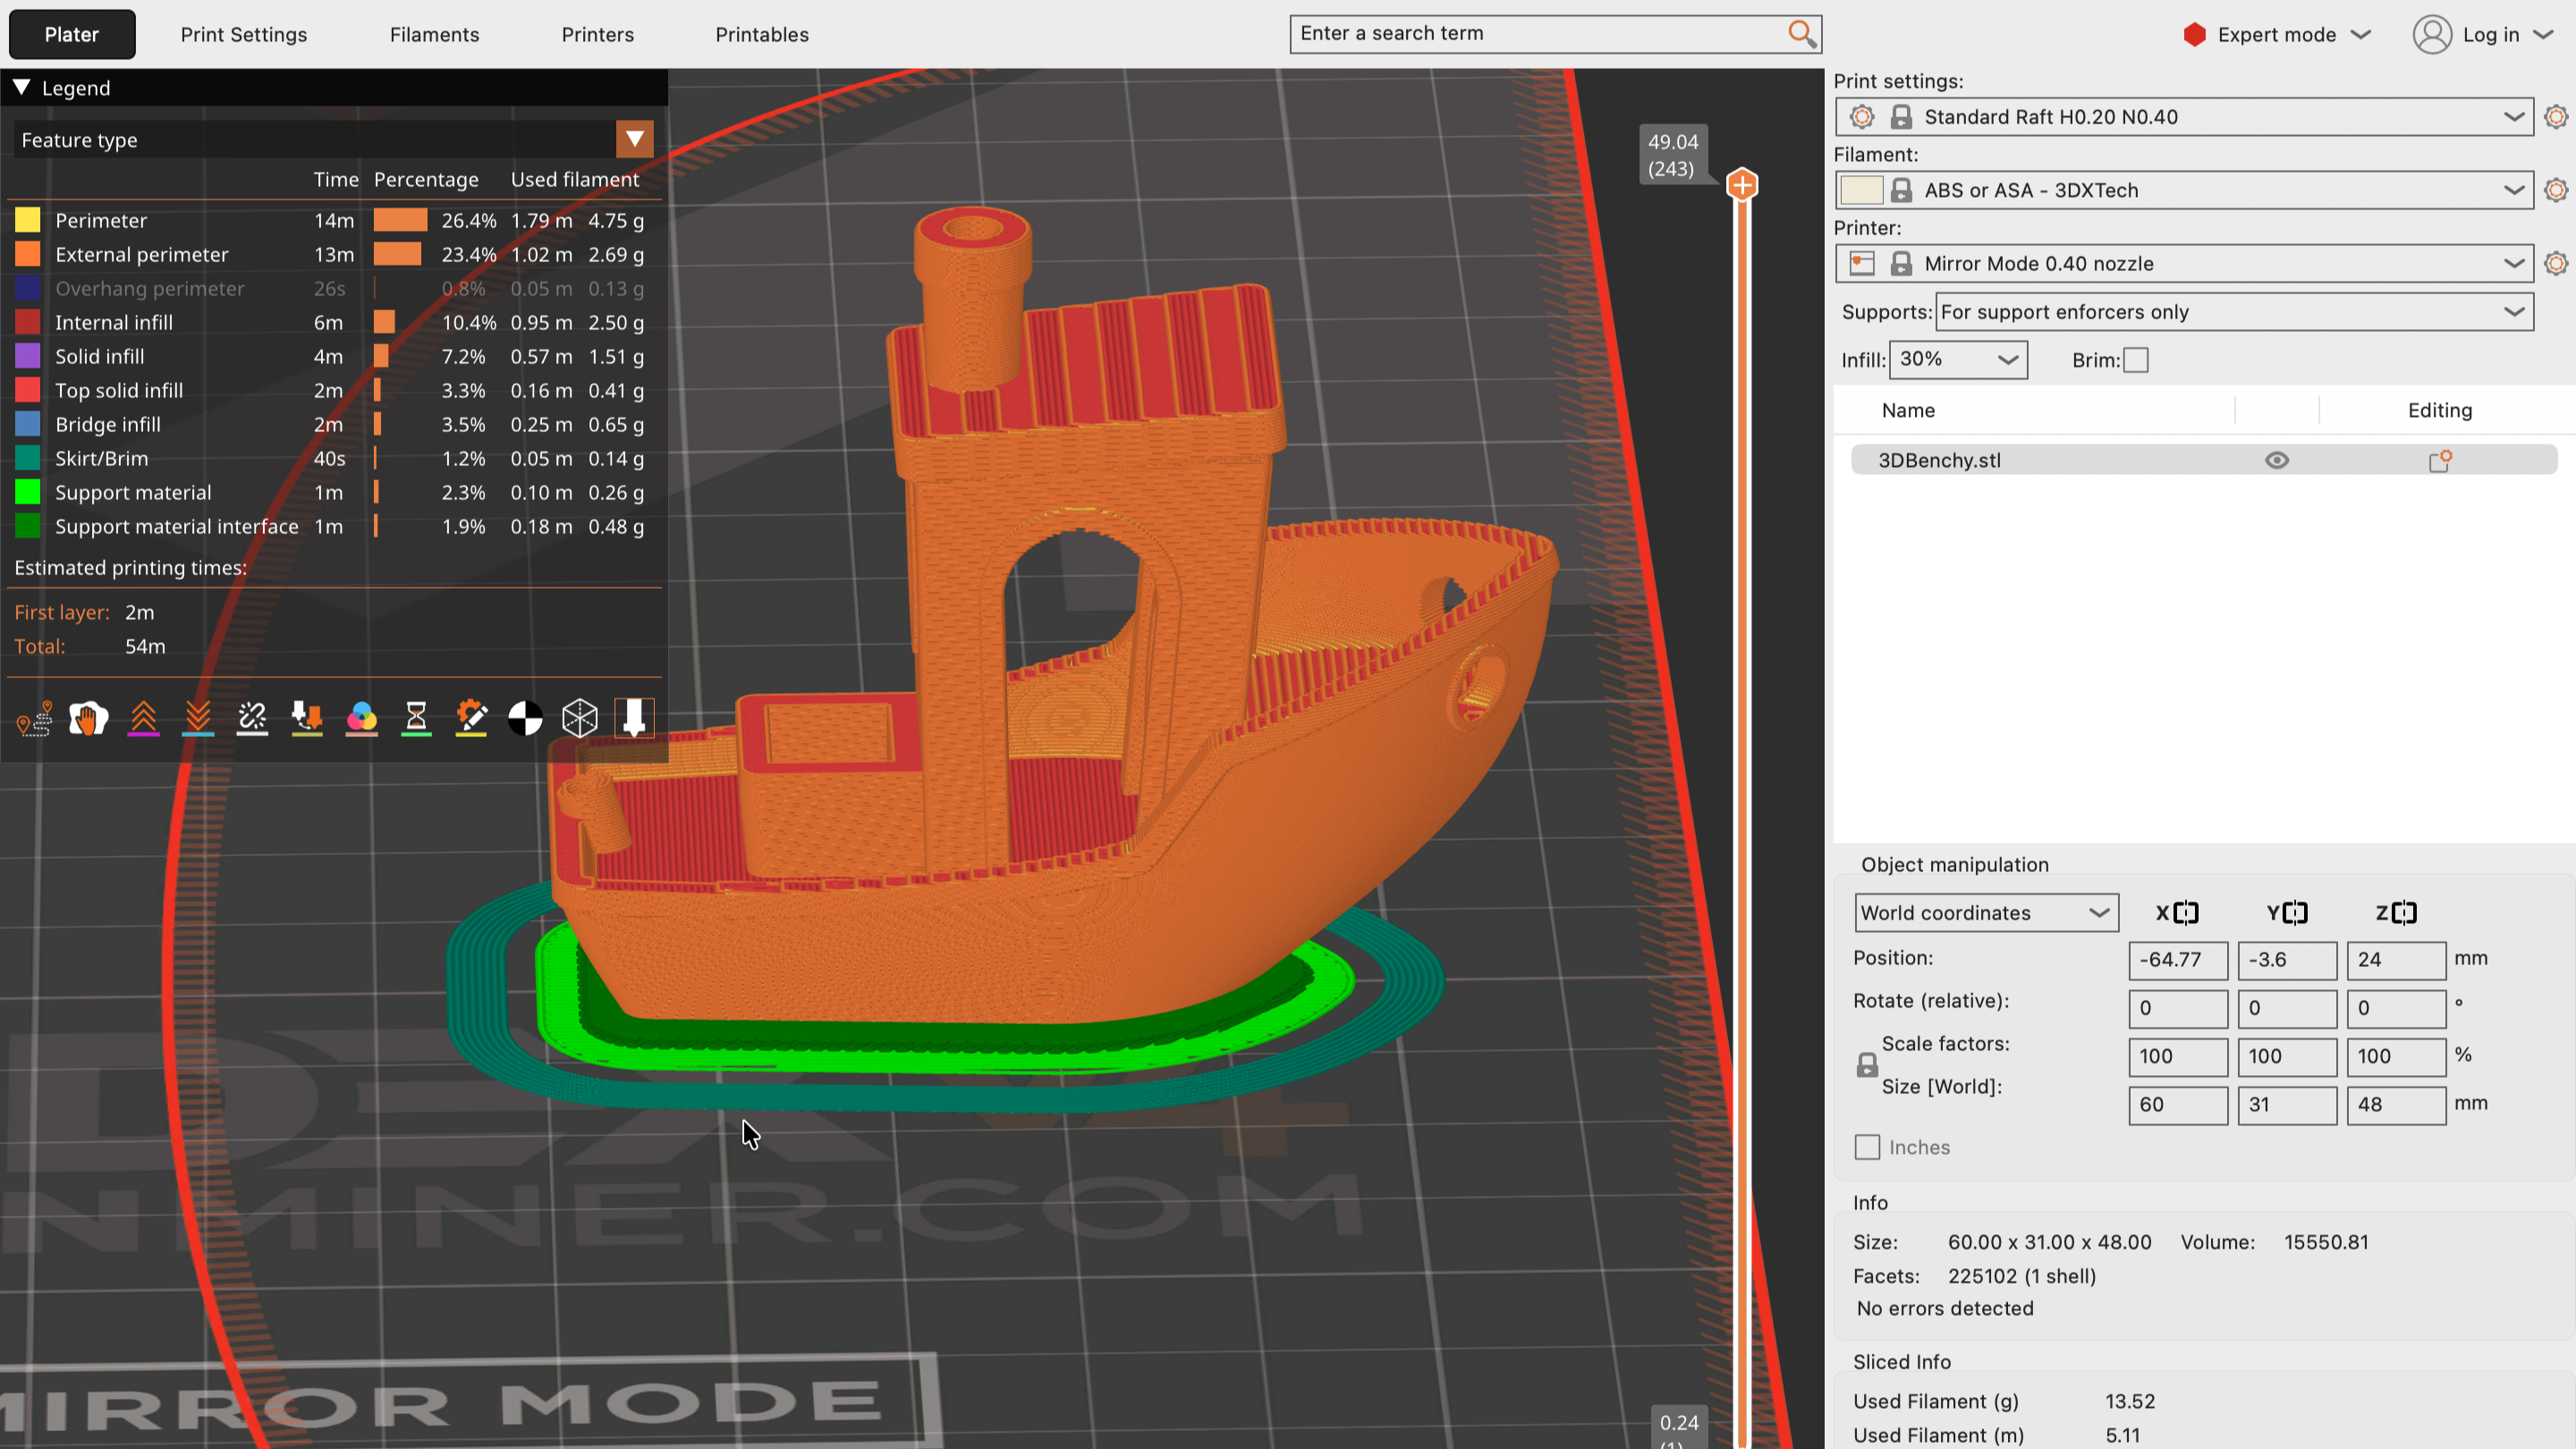Click the Editing column header
This screenshot has height=1449, width=2576.
pos(2440,411)
